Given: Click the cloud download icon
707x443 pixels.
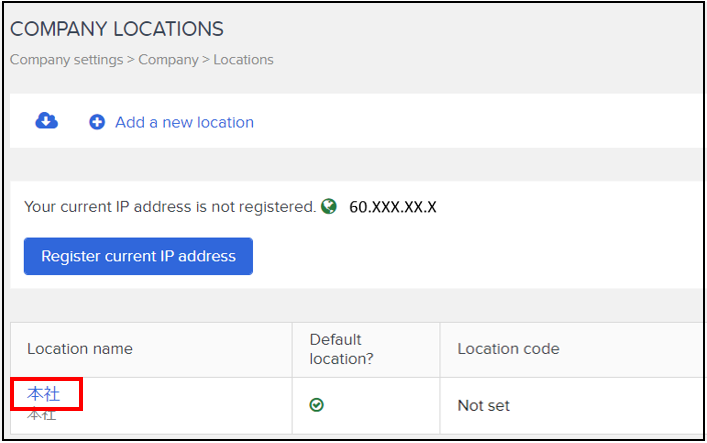Looking at the screenshot, I should (x=46, y=121).
